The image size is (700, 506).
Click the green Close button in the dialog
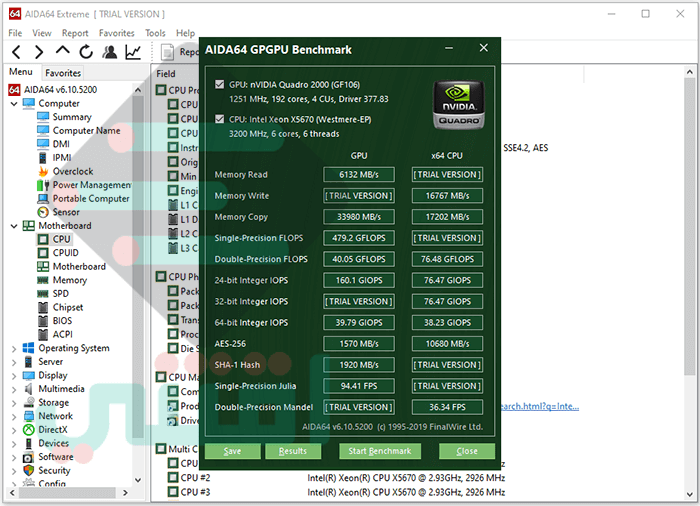(x=467, y=451)
